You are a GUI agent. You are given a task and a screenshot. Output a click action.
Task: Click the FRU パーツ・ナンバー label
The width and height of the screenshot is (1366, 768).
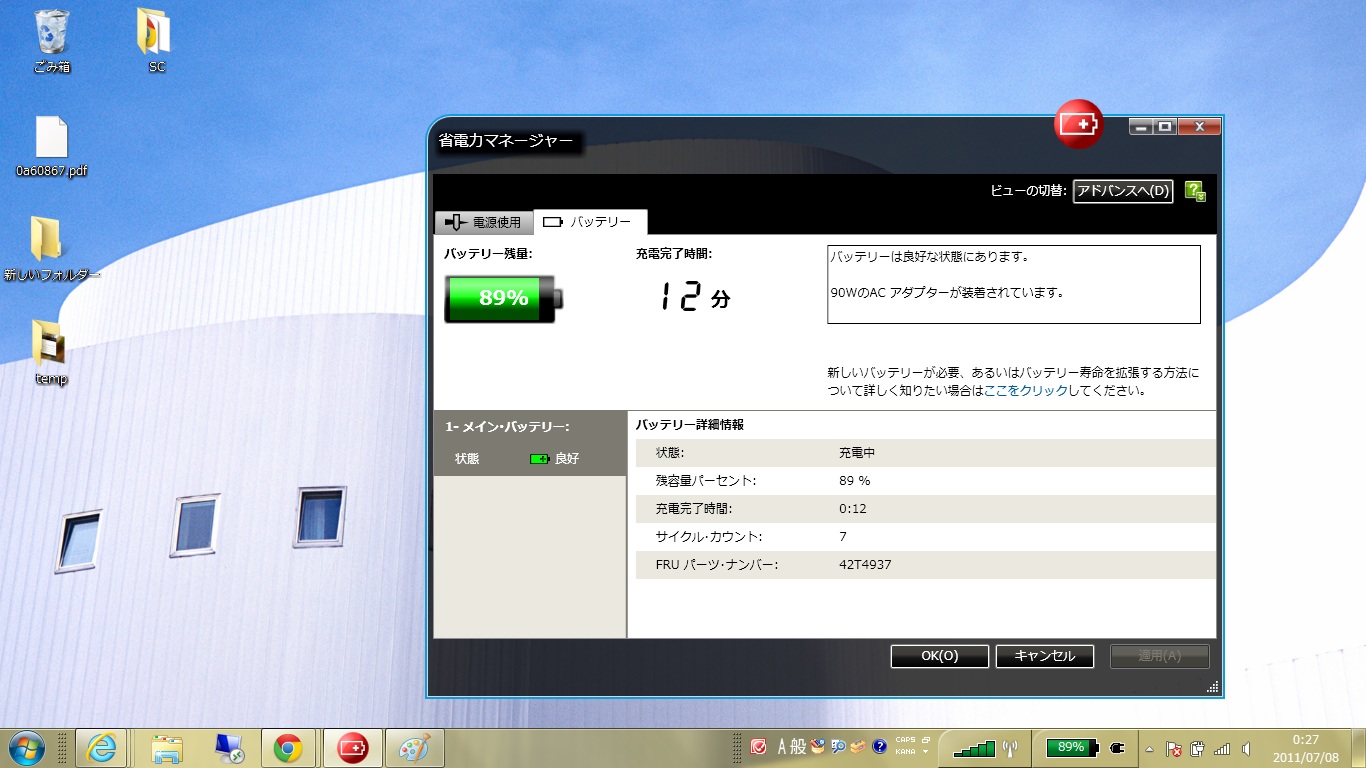(x=717, y=565)
